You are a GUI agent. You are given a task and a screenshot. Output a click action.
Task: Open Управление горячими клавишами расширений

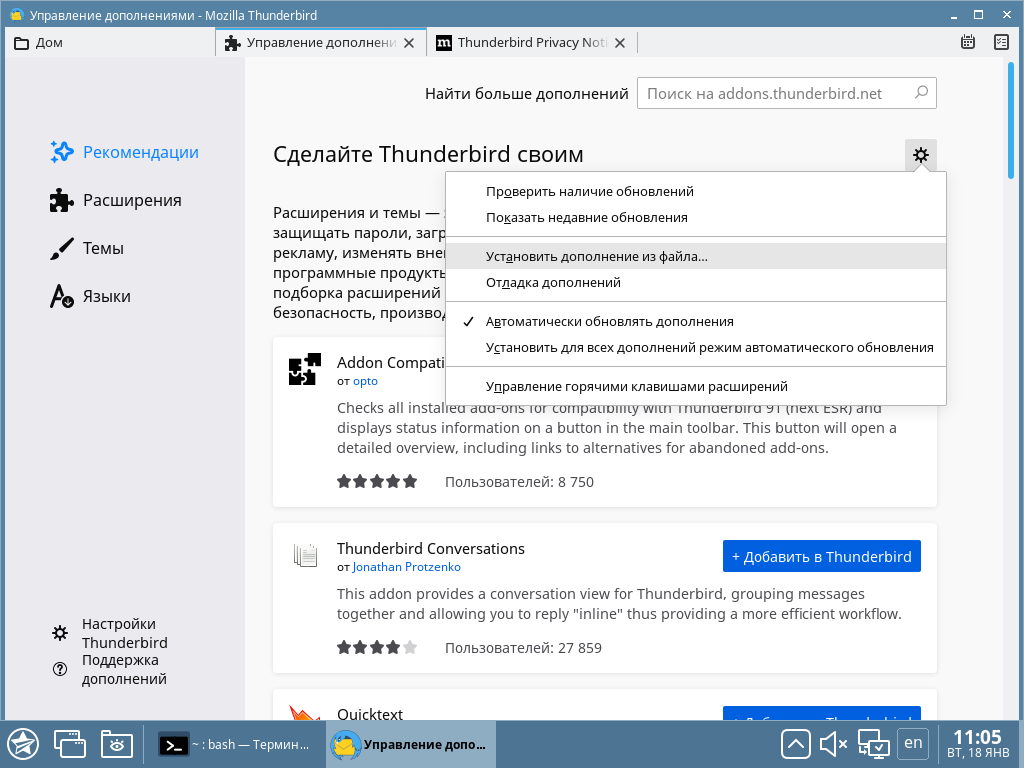(636, 386)
